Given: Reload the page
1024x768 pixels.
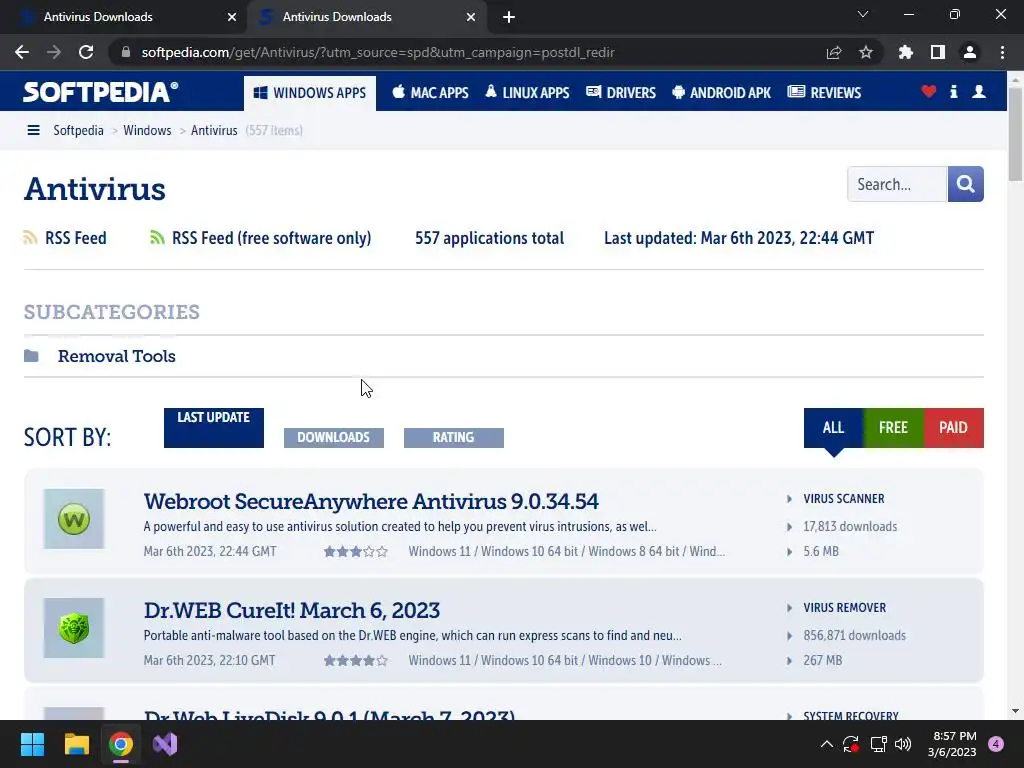Looking at the screenshot, I should [86, 52].
